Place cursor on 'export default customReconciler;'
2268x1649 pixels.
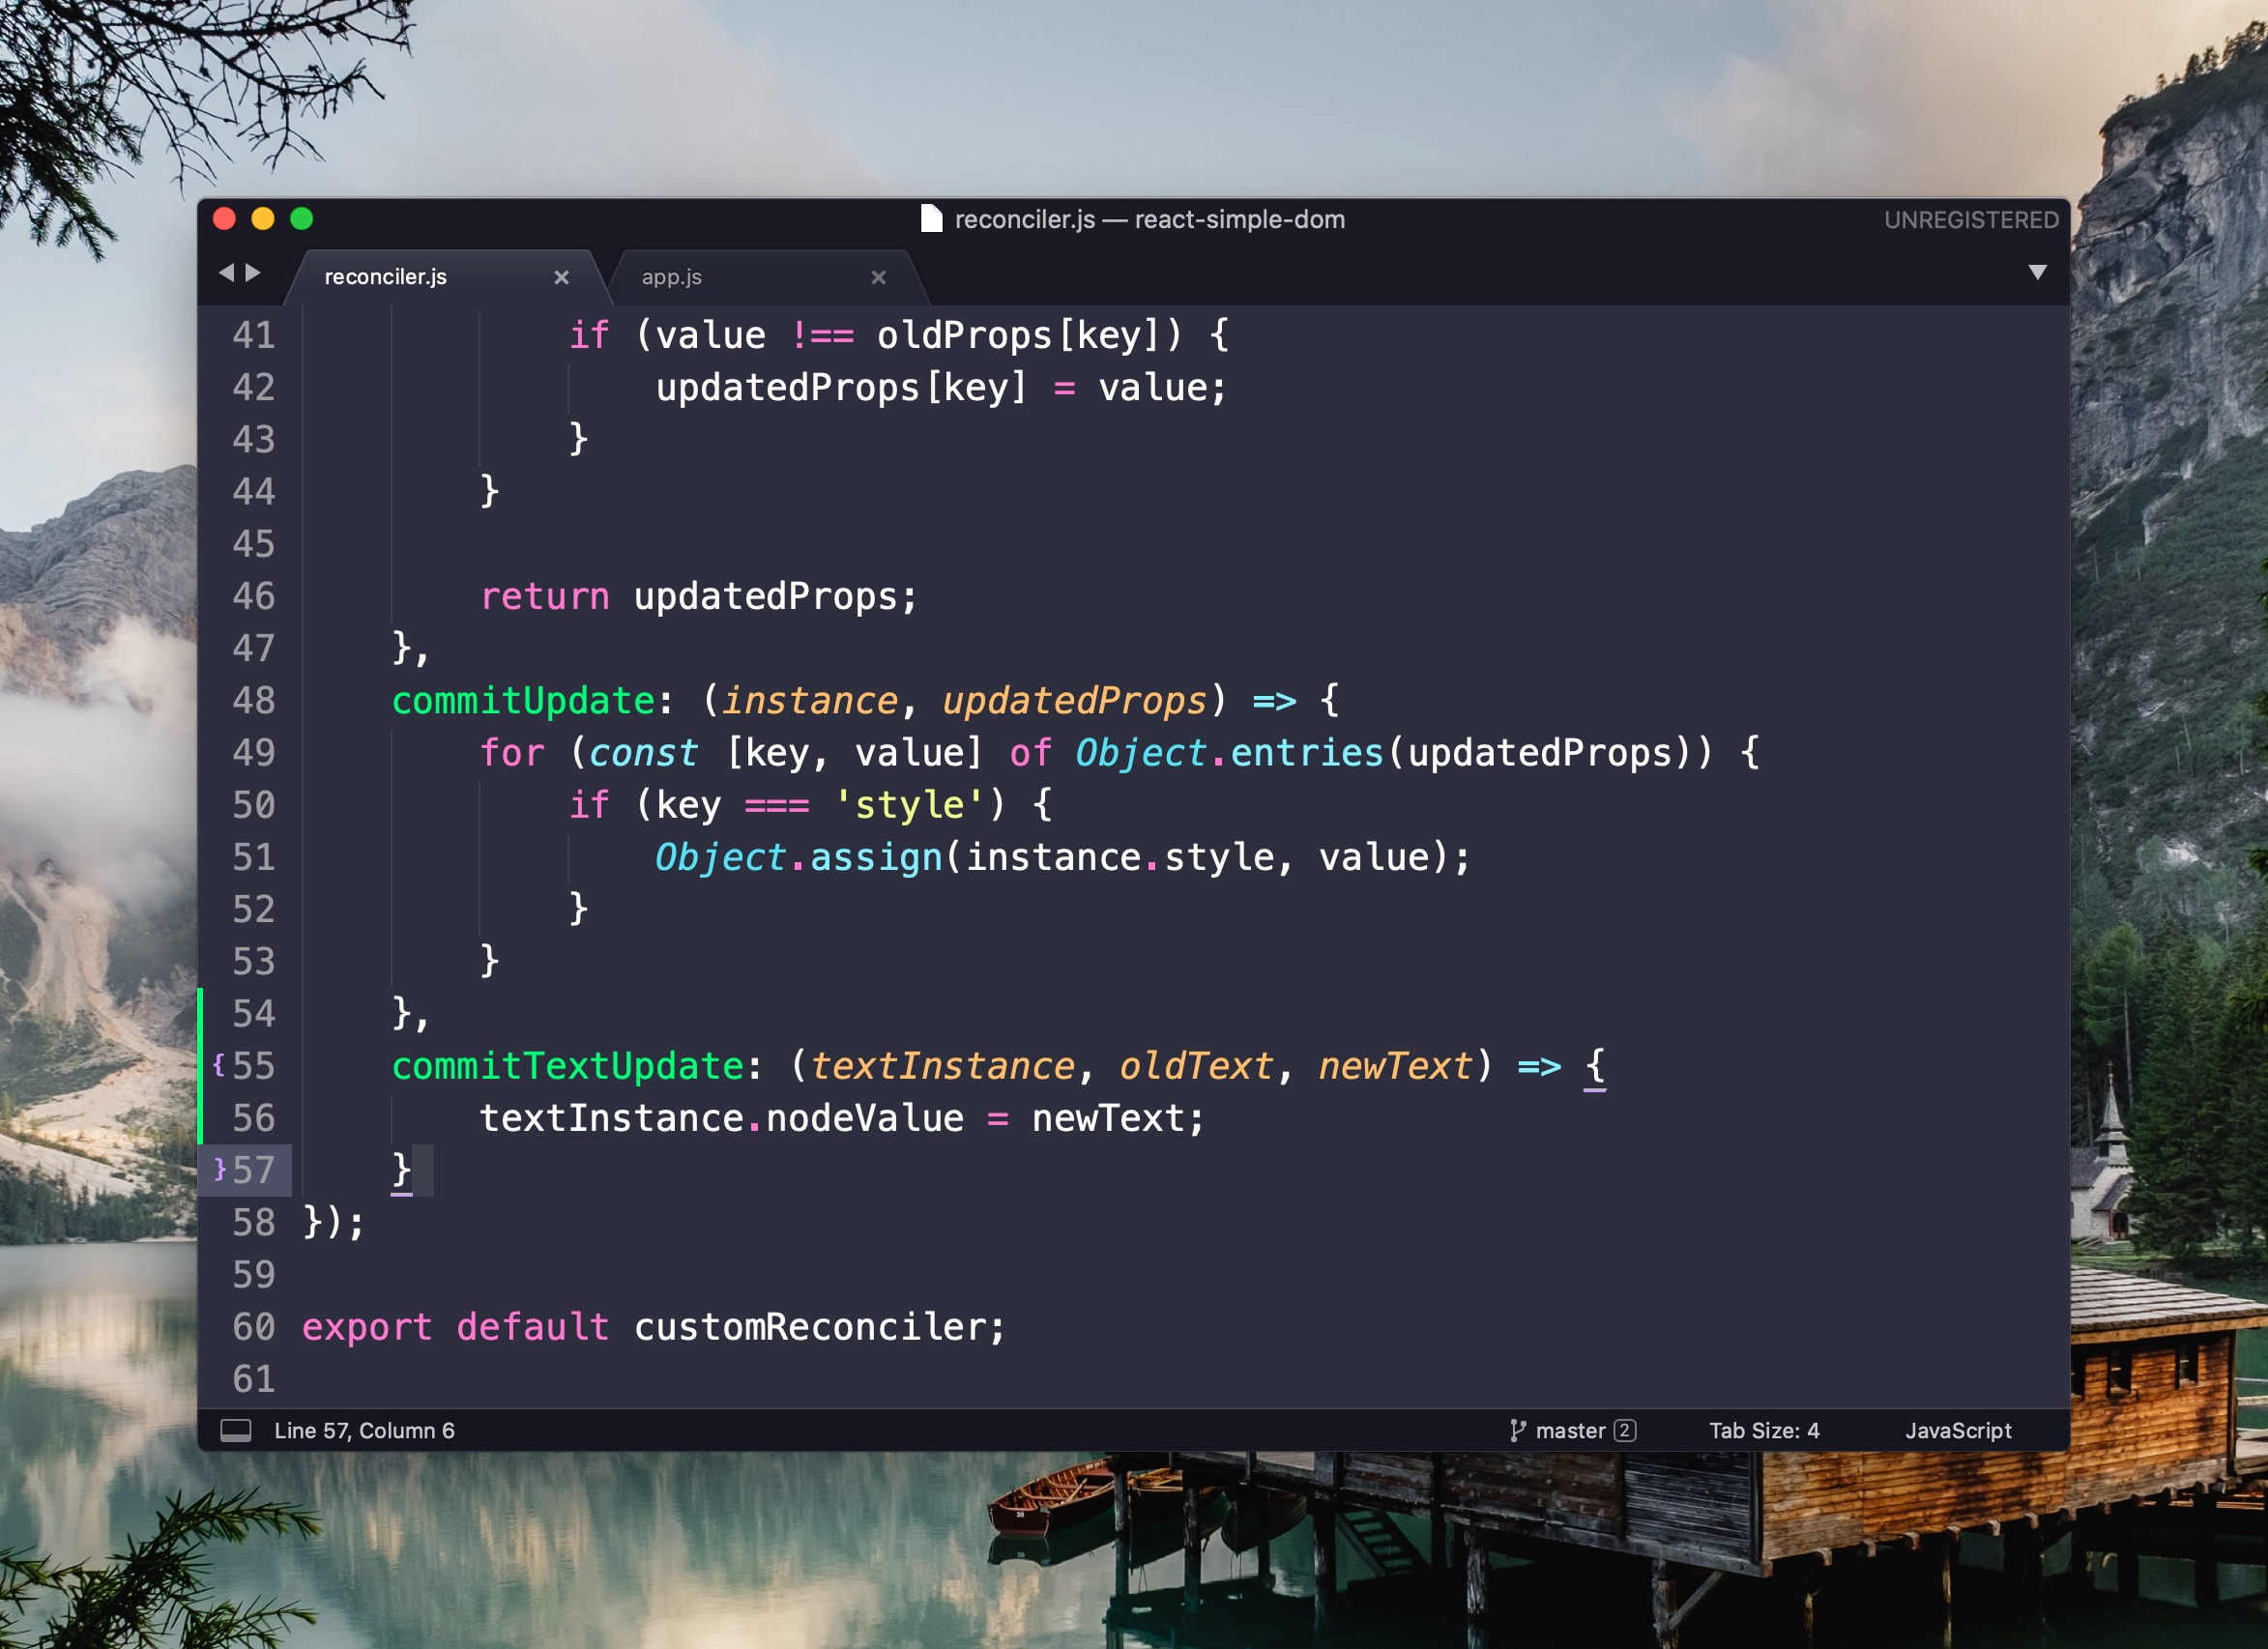click(653, 1326)
